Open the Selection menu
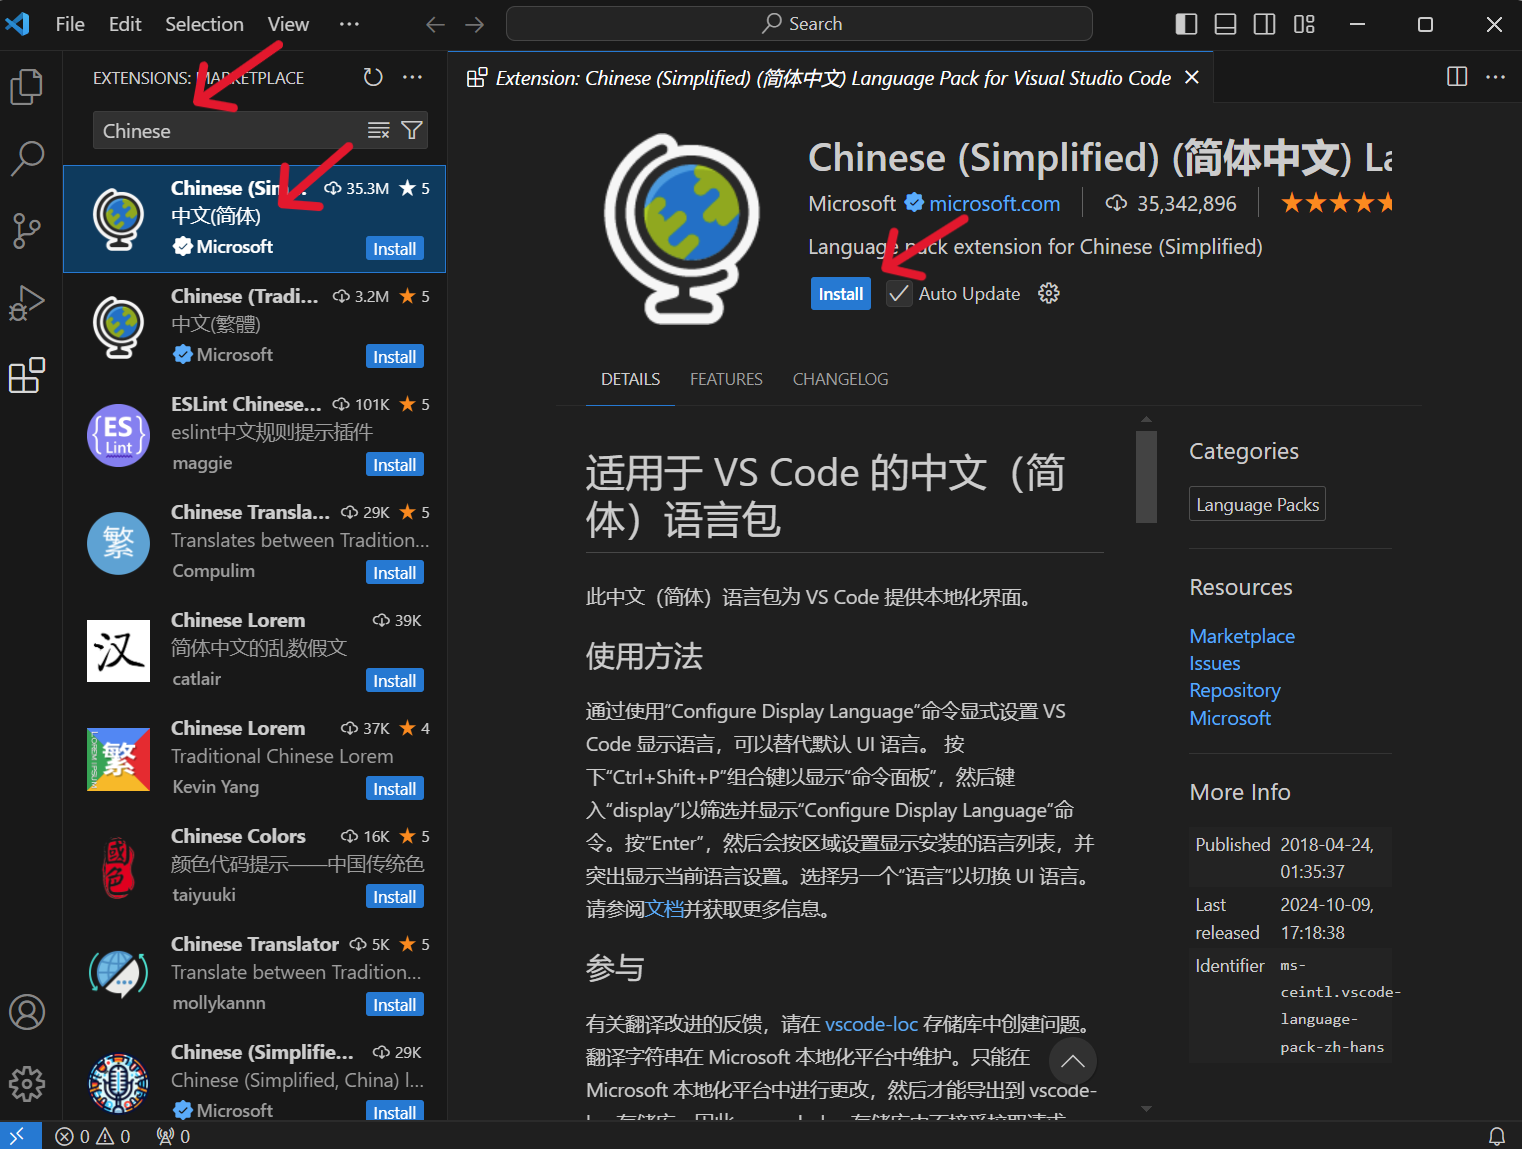 pyautogui.click(x=204, y=24)
